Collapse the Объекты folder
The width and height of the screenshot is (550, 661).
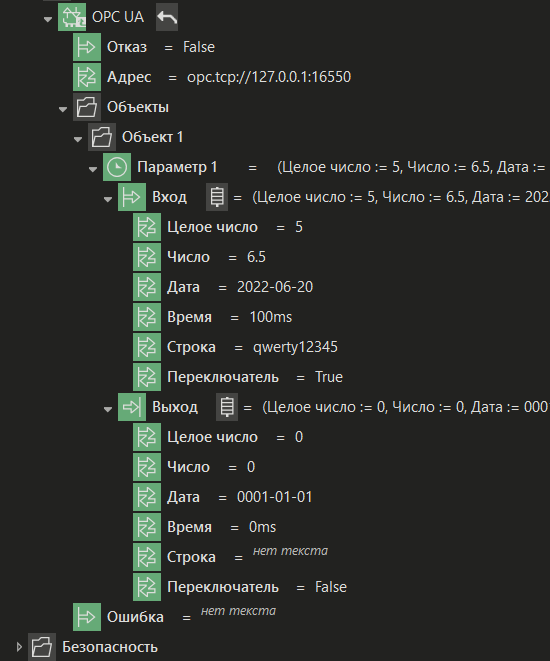pyautogui.click(x=63, y=109)
